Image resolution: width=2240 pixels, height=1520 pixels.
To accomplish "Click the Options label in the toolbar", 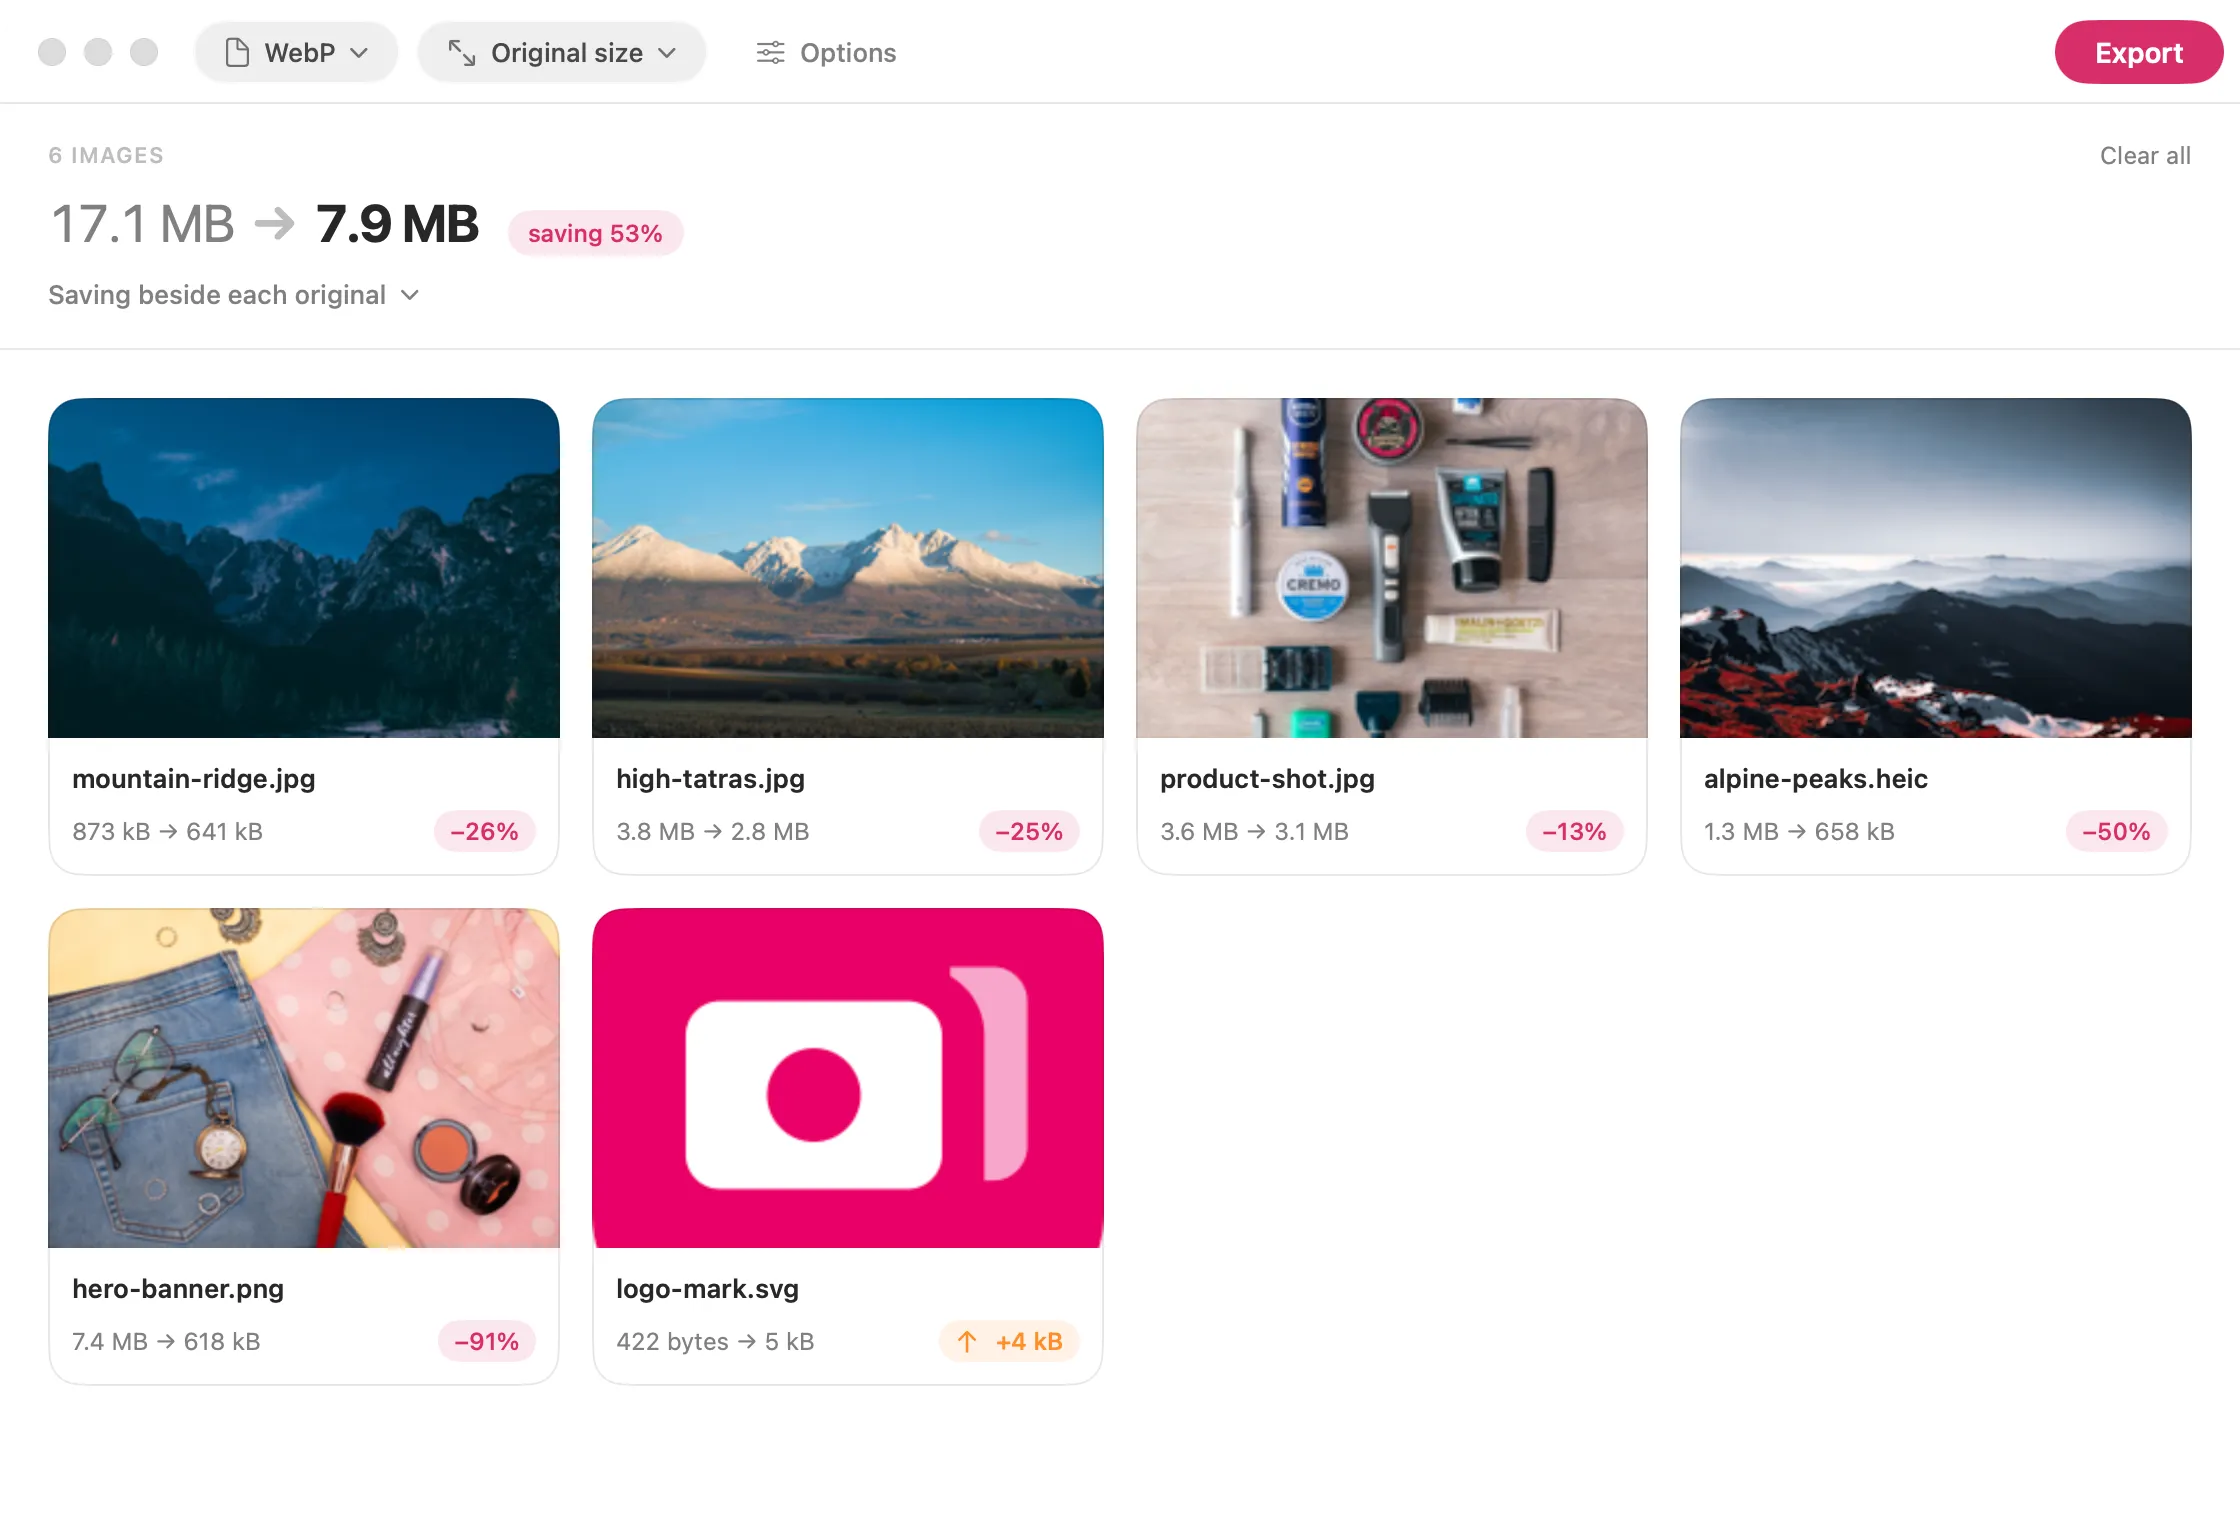I will pyautogui.click(x=848, y=52).
